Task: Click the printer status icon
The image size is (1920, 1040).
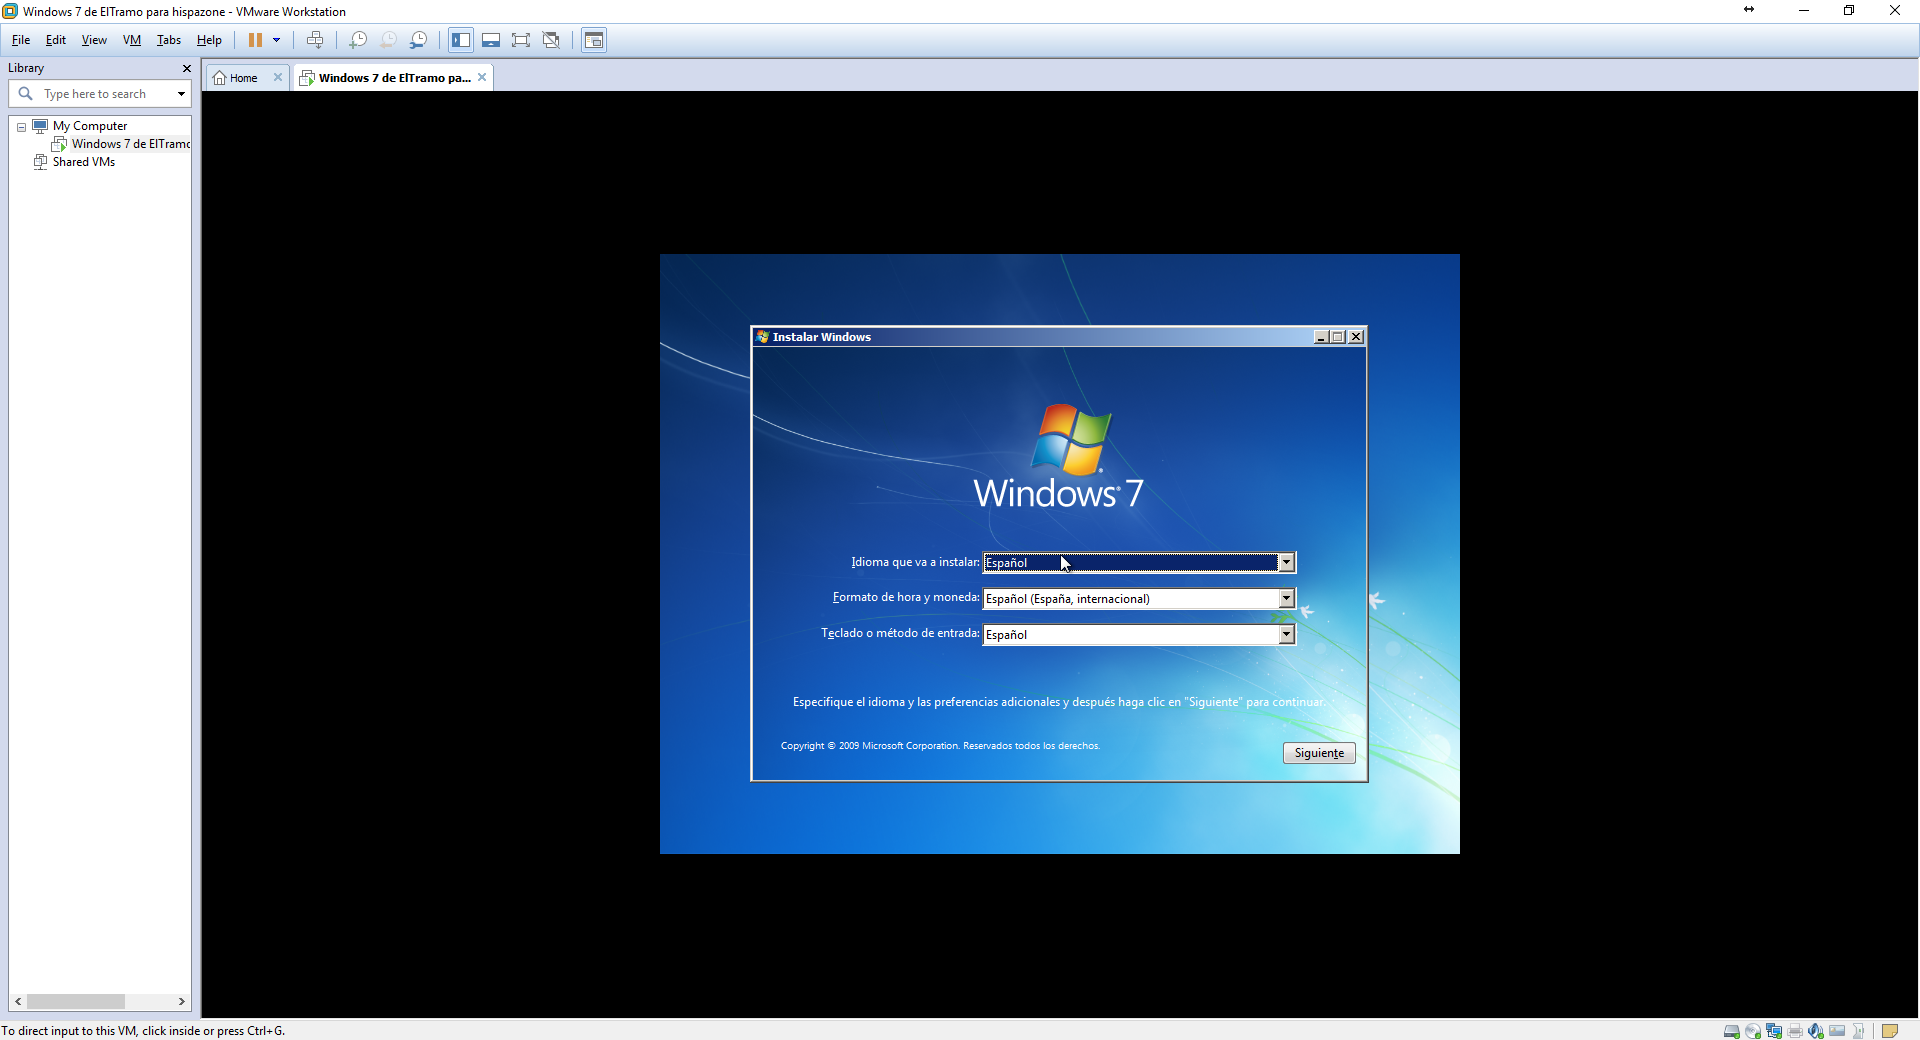Action: (1794, 1031)
